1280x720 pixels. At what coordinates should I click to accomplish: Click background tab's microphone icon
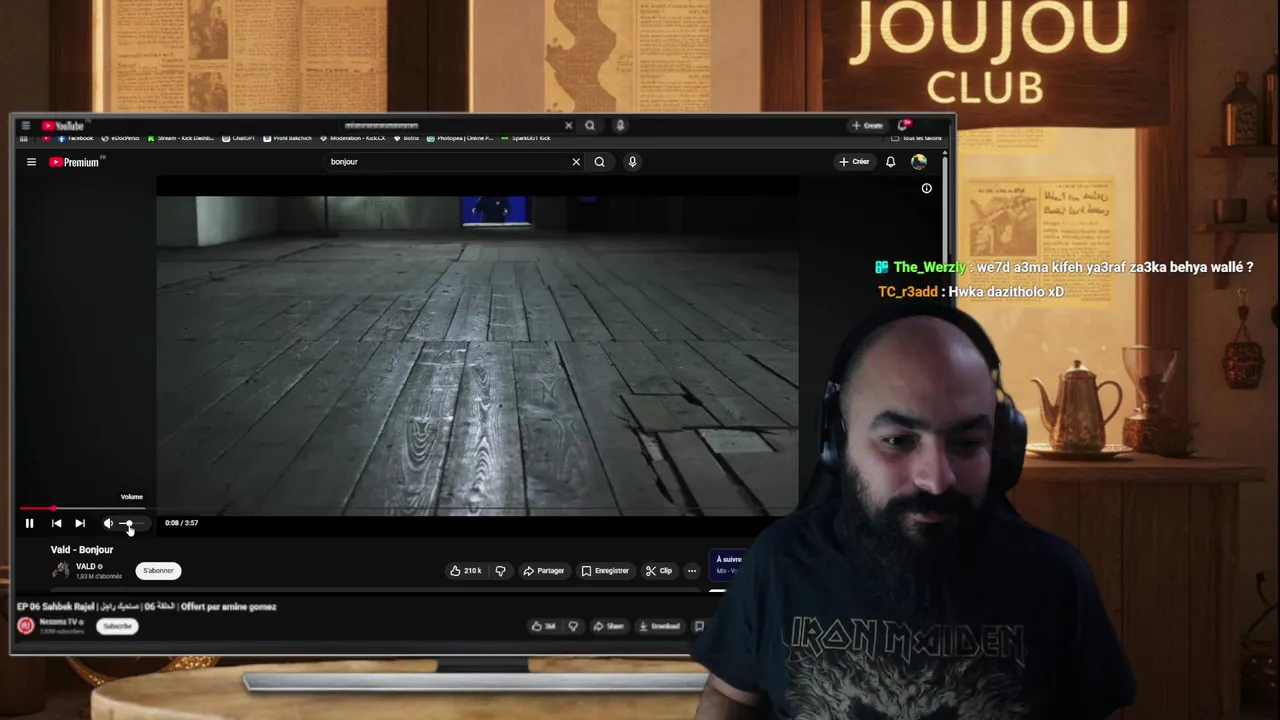[620, 126]
